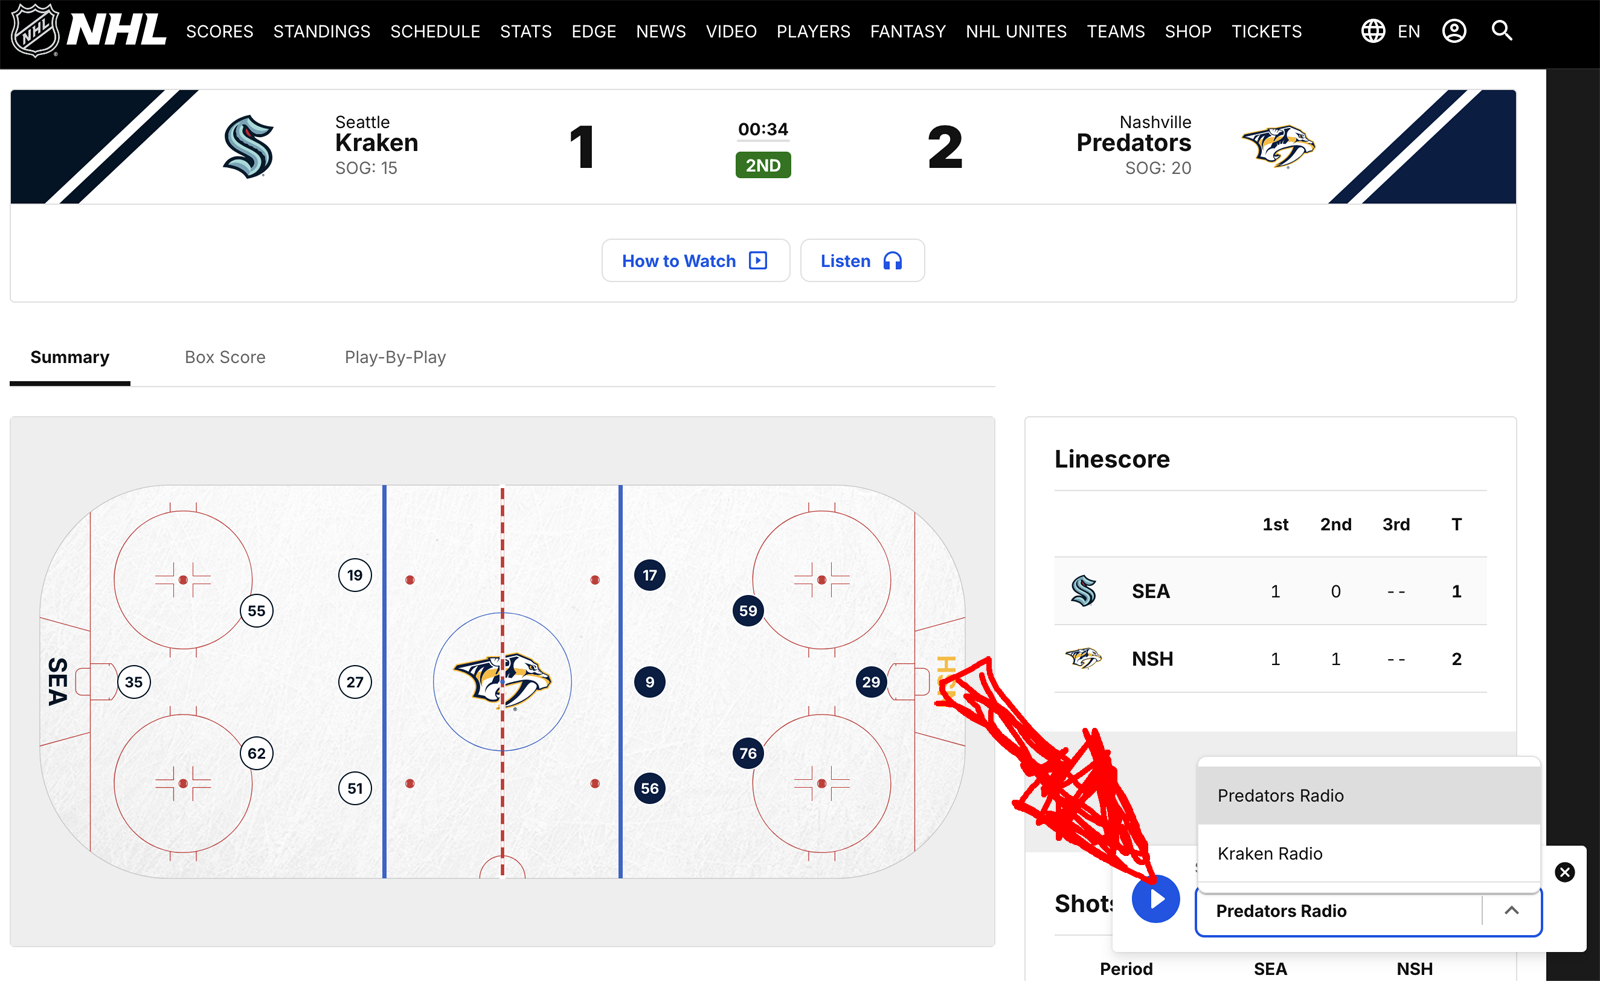Open the Play-By-Play tab
This screenshot has width=1600, height=981.
coord(395,357)
